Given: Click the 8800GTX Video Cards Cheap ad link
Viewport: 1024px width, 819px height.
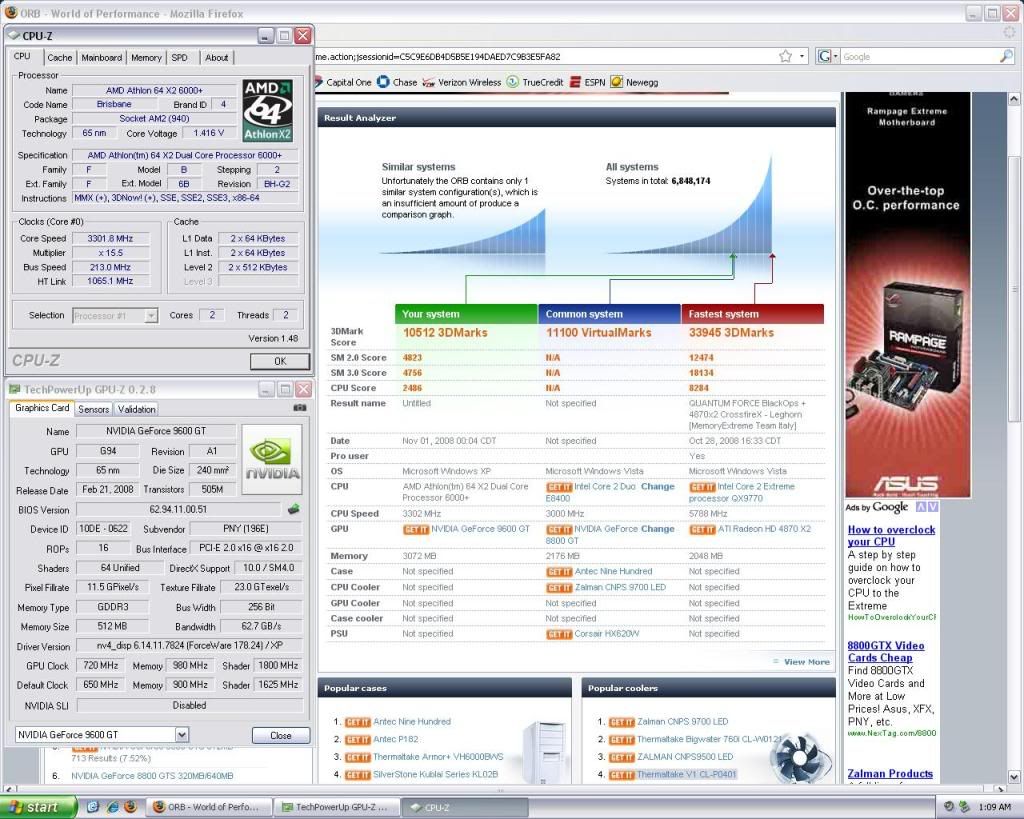Looking at the screenshot, I should point(886,652).
